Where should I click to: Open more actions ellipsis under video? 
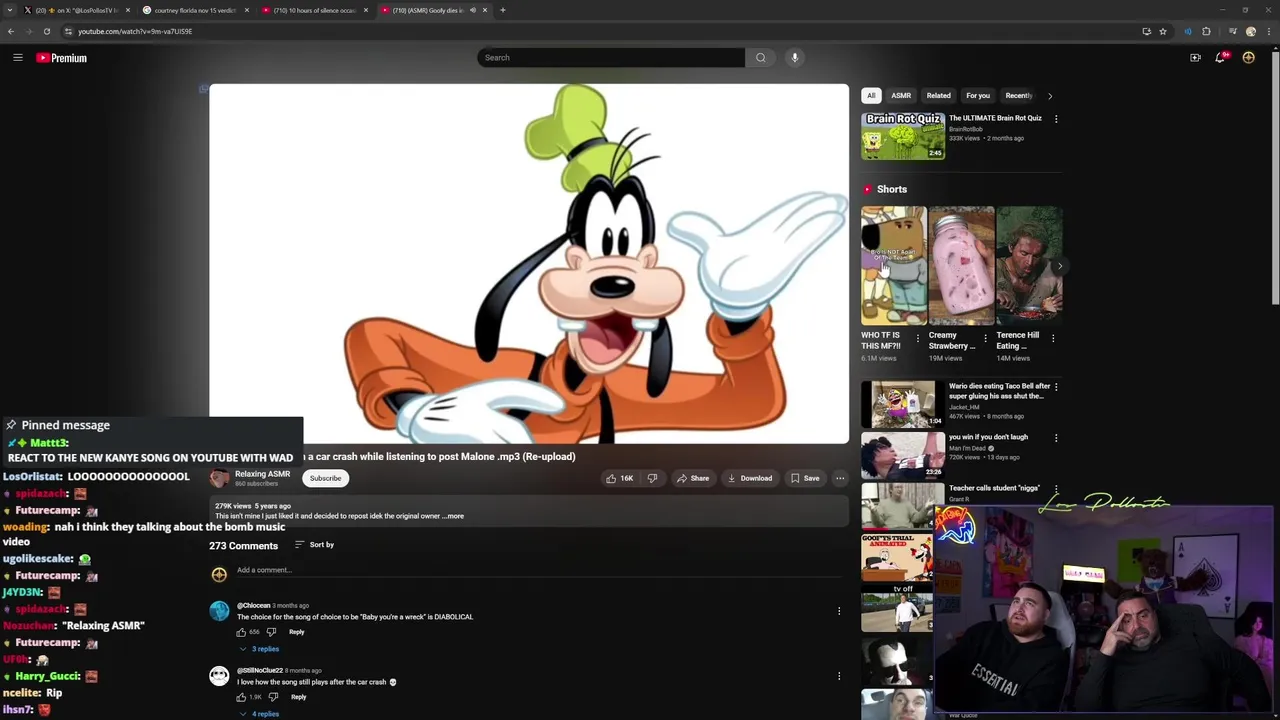tap(840, 478)
